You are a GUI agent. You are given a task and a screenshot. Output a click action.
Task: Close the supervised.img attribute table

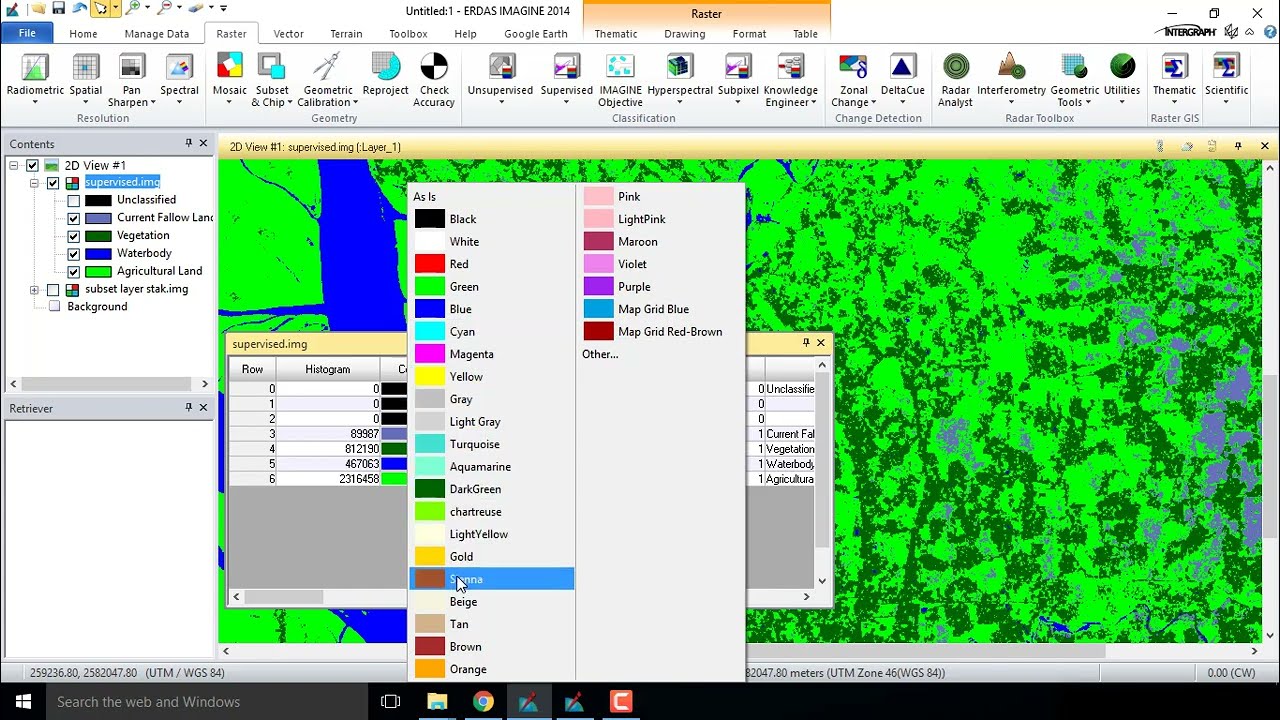(821, 342)
